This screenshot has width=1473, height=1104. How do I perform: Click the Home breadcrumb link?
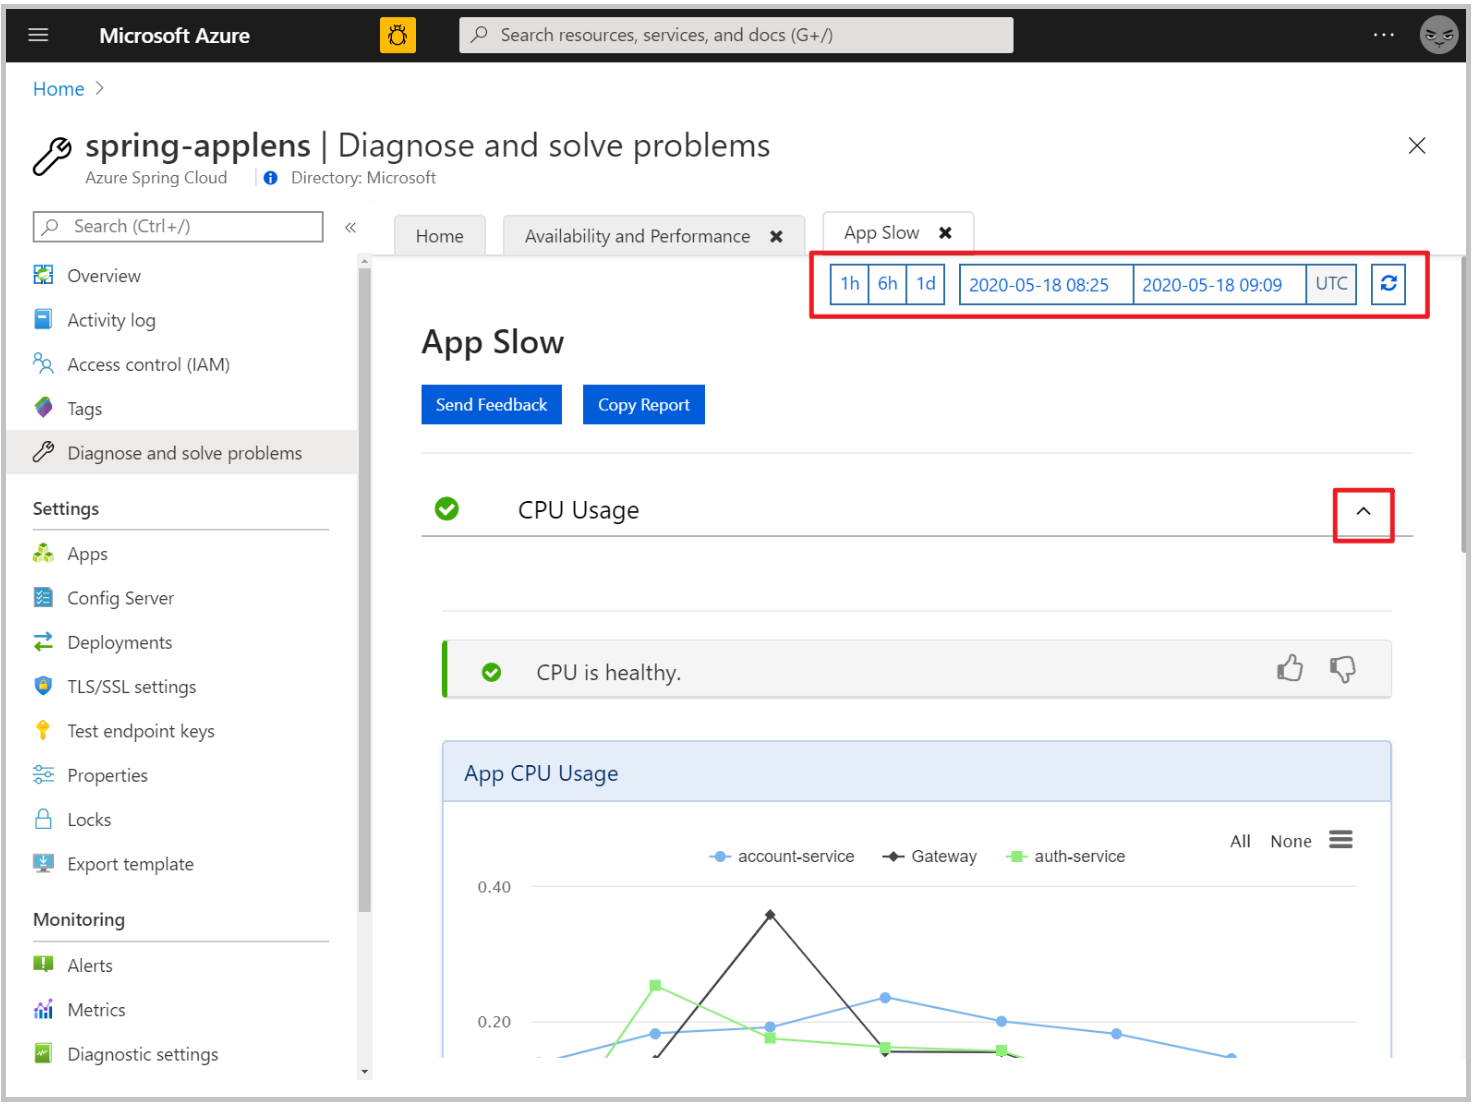click(x=58, y=89)
